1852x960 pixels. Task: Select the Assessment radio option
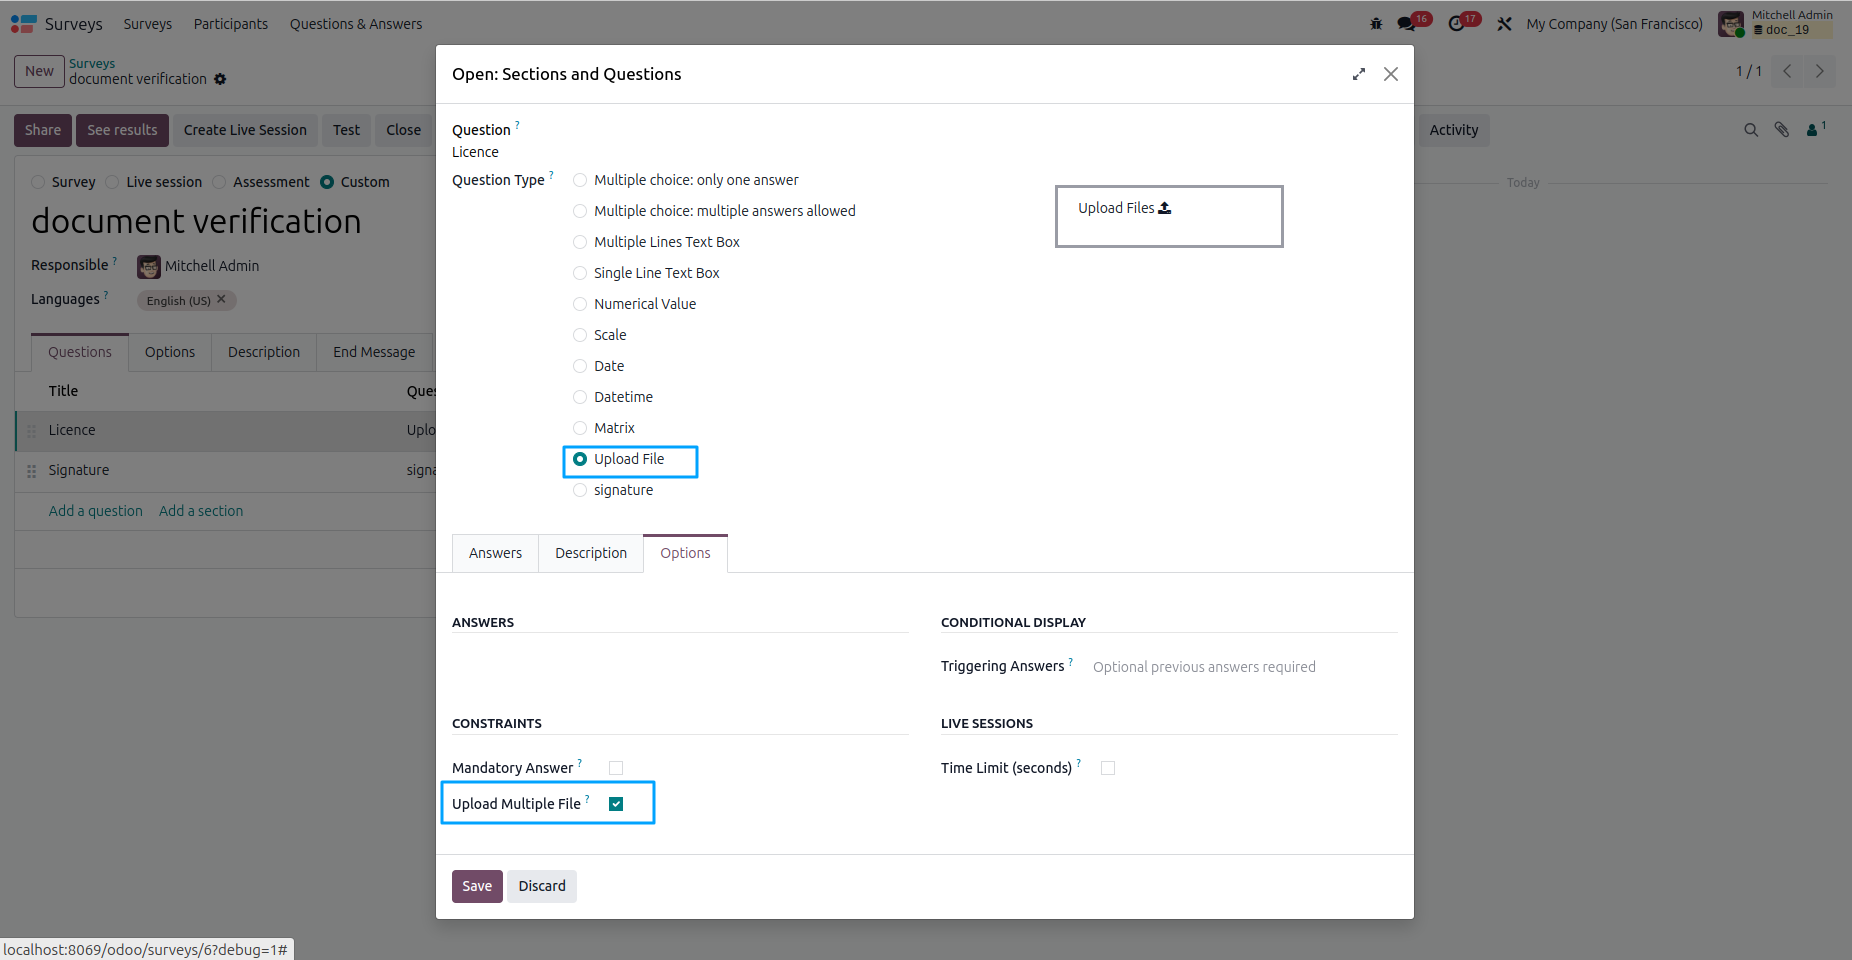click(219, 182)
